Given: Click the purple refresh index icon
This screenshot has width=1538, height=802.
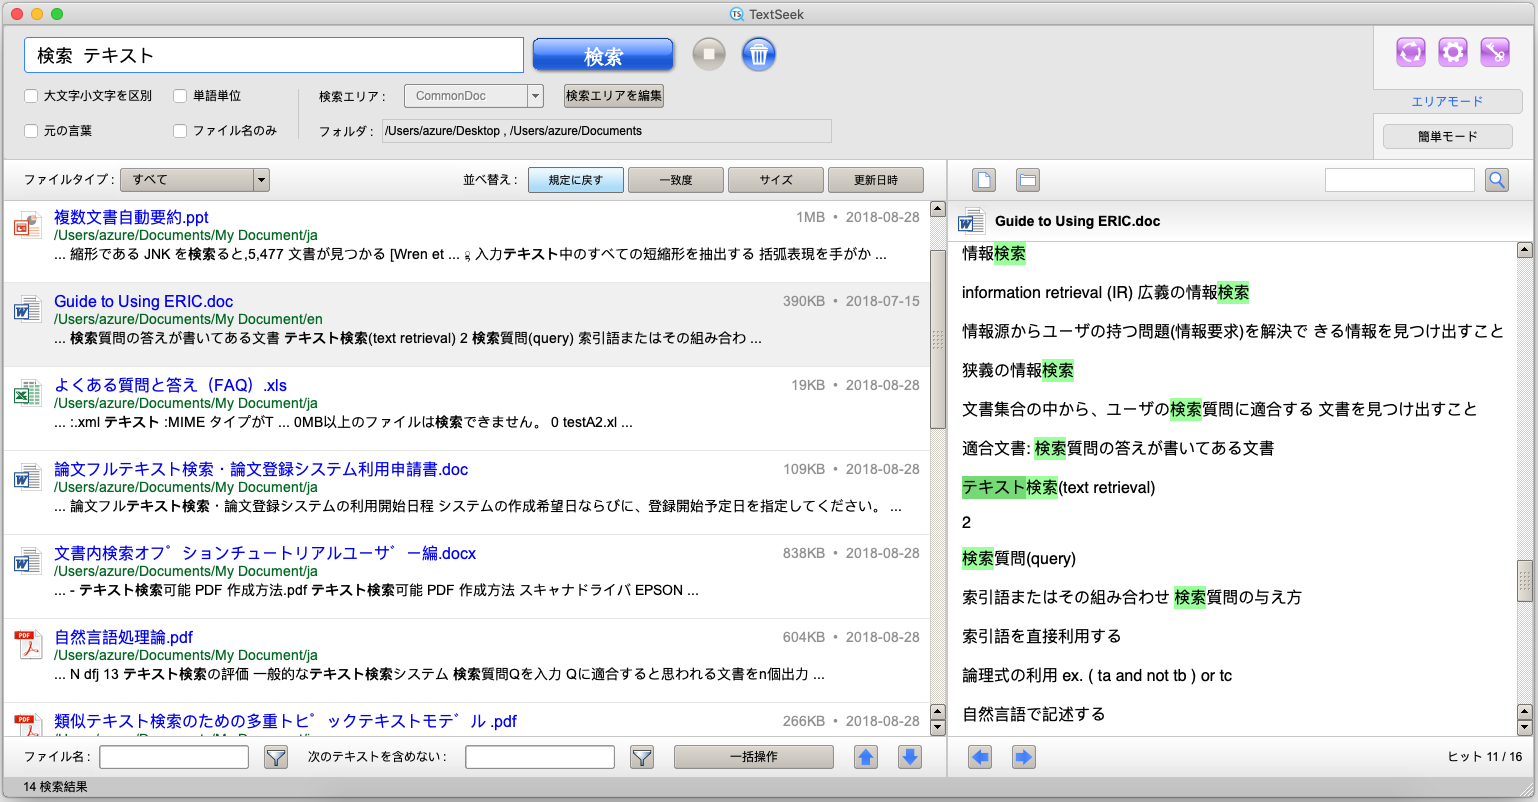Looking at the screenshot, I should [x=1410, y=52].
